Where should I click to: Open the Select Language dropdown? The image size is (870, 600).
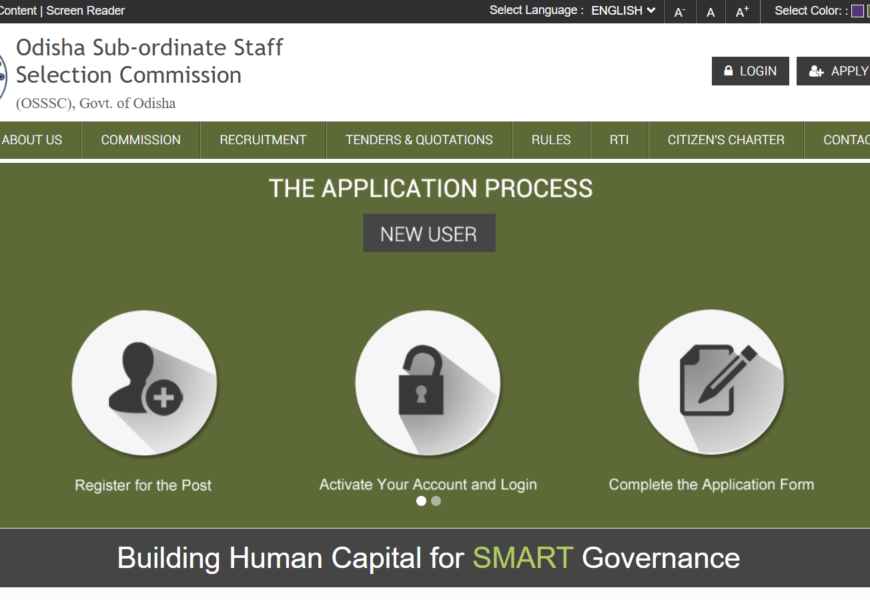point(622,11)
